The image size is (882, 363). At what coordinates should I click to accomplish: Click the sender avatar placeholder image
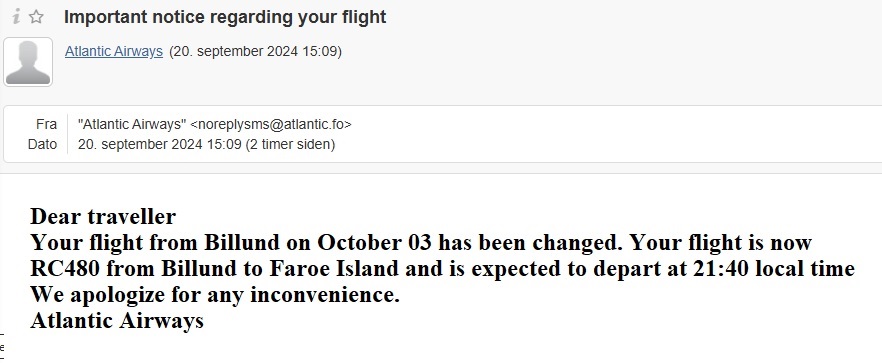coord(28,62)
